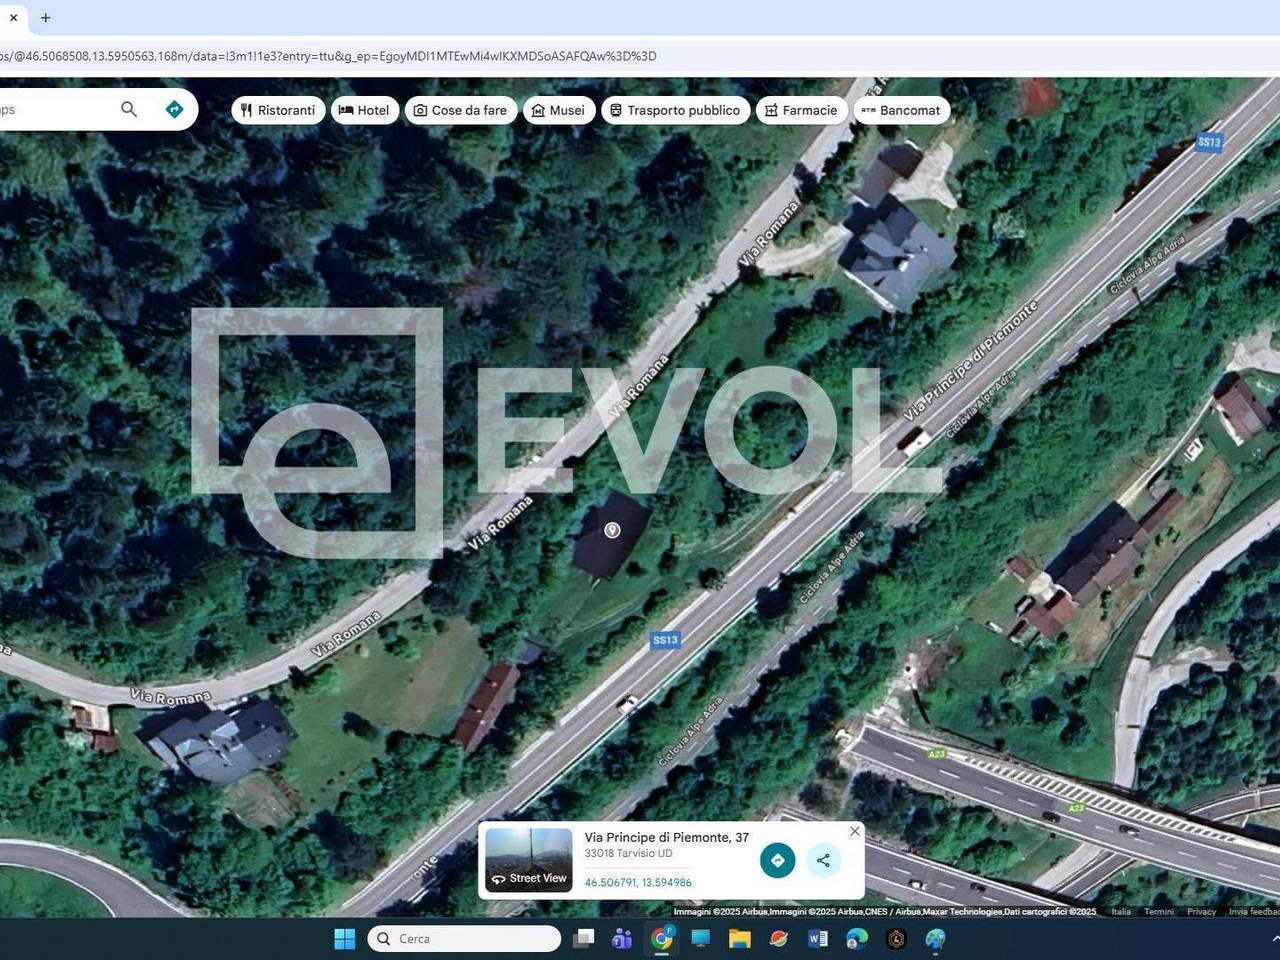Open Street View thumbnail
This screenshot has width=1280, height=960.
(528, 859)
